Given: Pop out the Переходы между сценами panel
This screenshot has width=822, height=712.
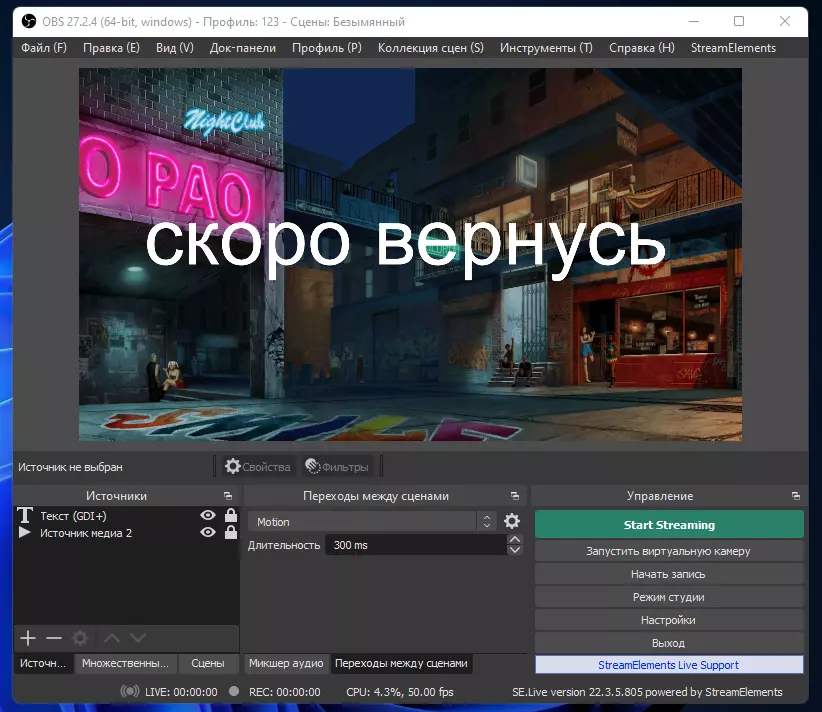Looking at the screenshot, I should [515, 496].
